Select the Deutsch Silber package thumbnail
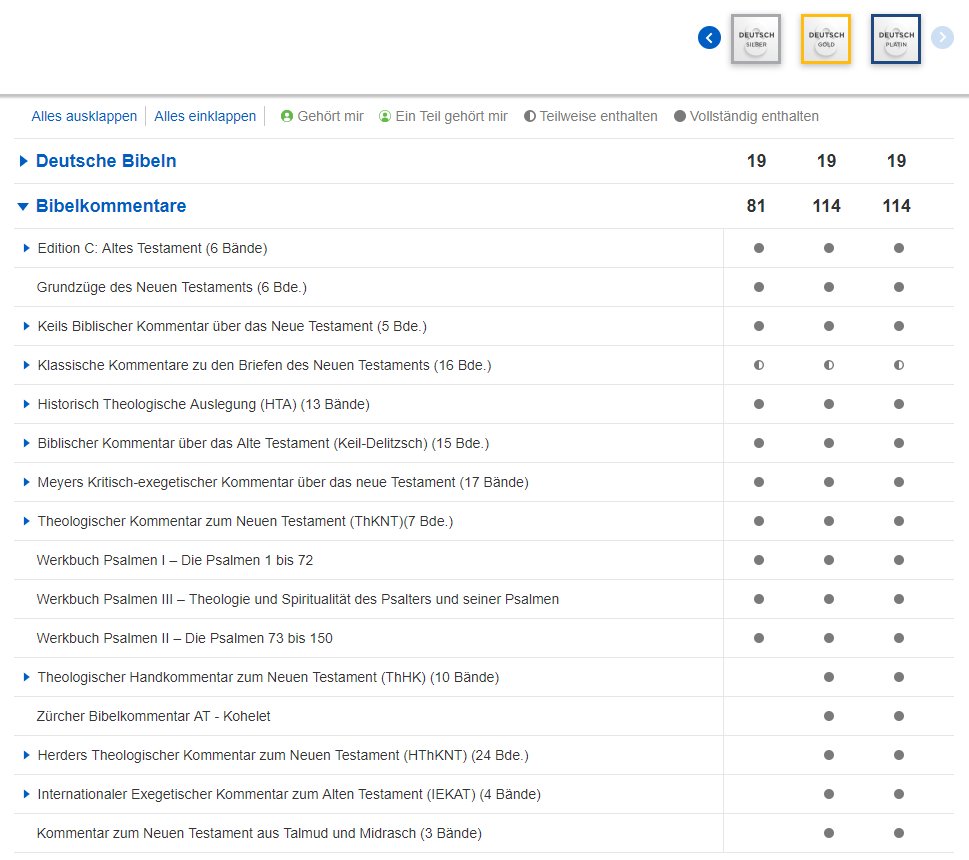Viewport: 969px width, 860px height. pyautogui.click(x=756, y=39)
